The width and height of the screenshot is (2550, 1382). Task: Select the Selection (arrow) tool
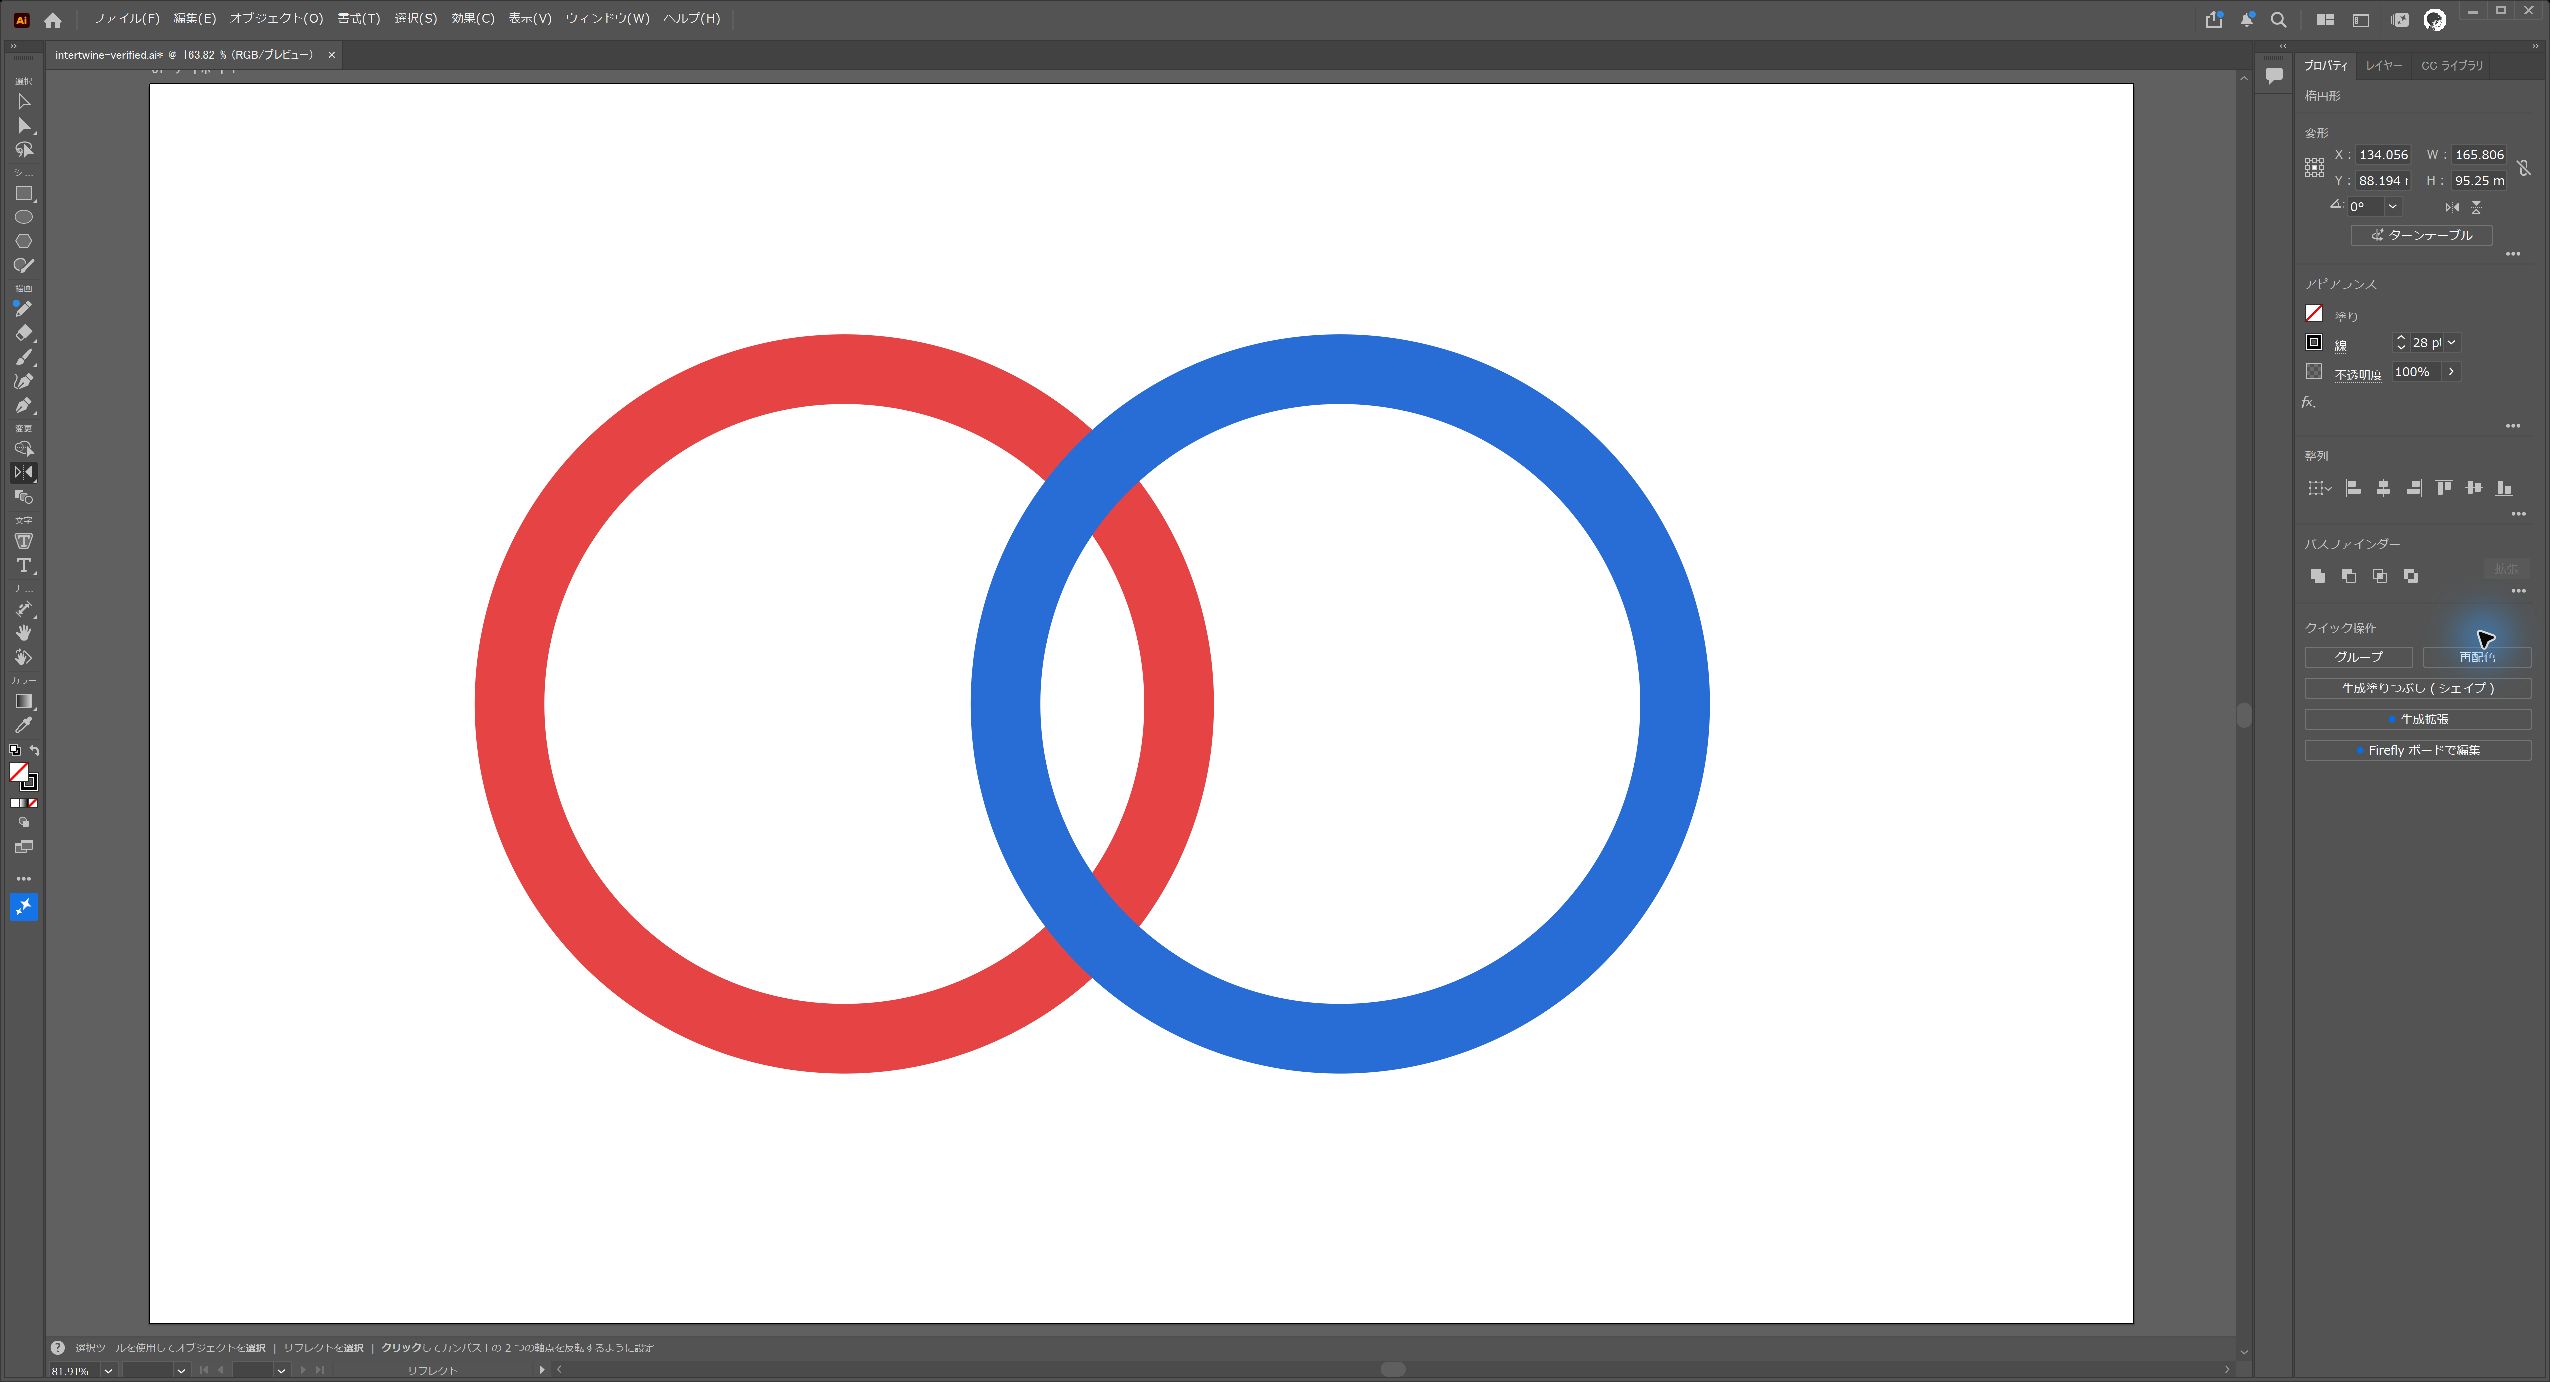click(24, 102)
